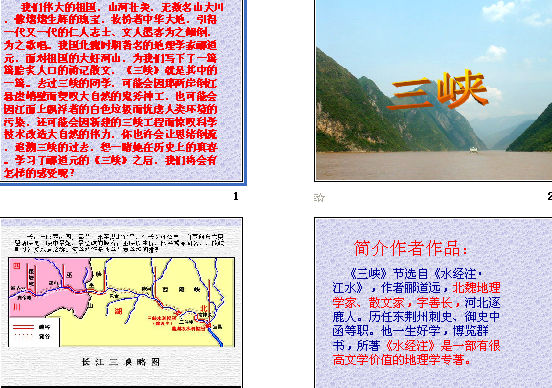This screenshot has width=552, height=388.
Task: Click the red 北 character on the map
Action: coord(203,308)
